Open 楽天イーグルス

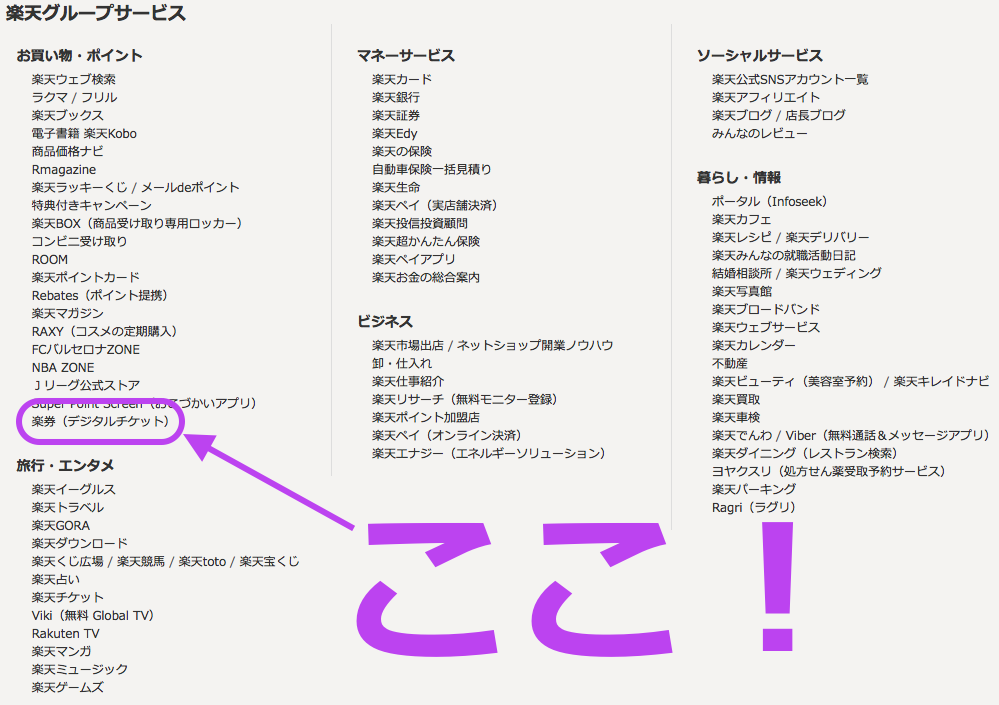click(74, 490)
